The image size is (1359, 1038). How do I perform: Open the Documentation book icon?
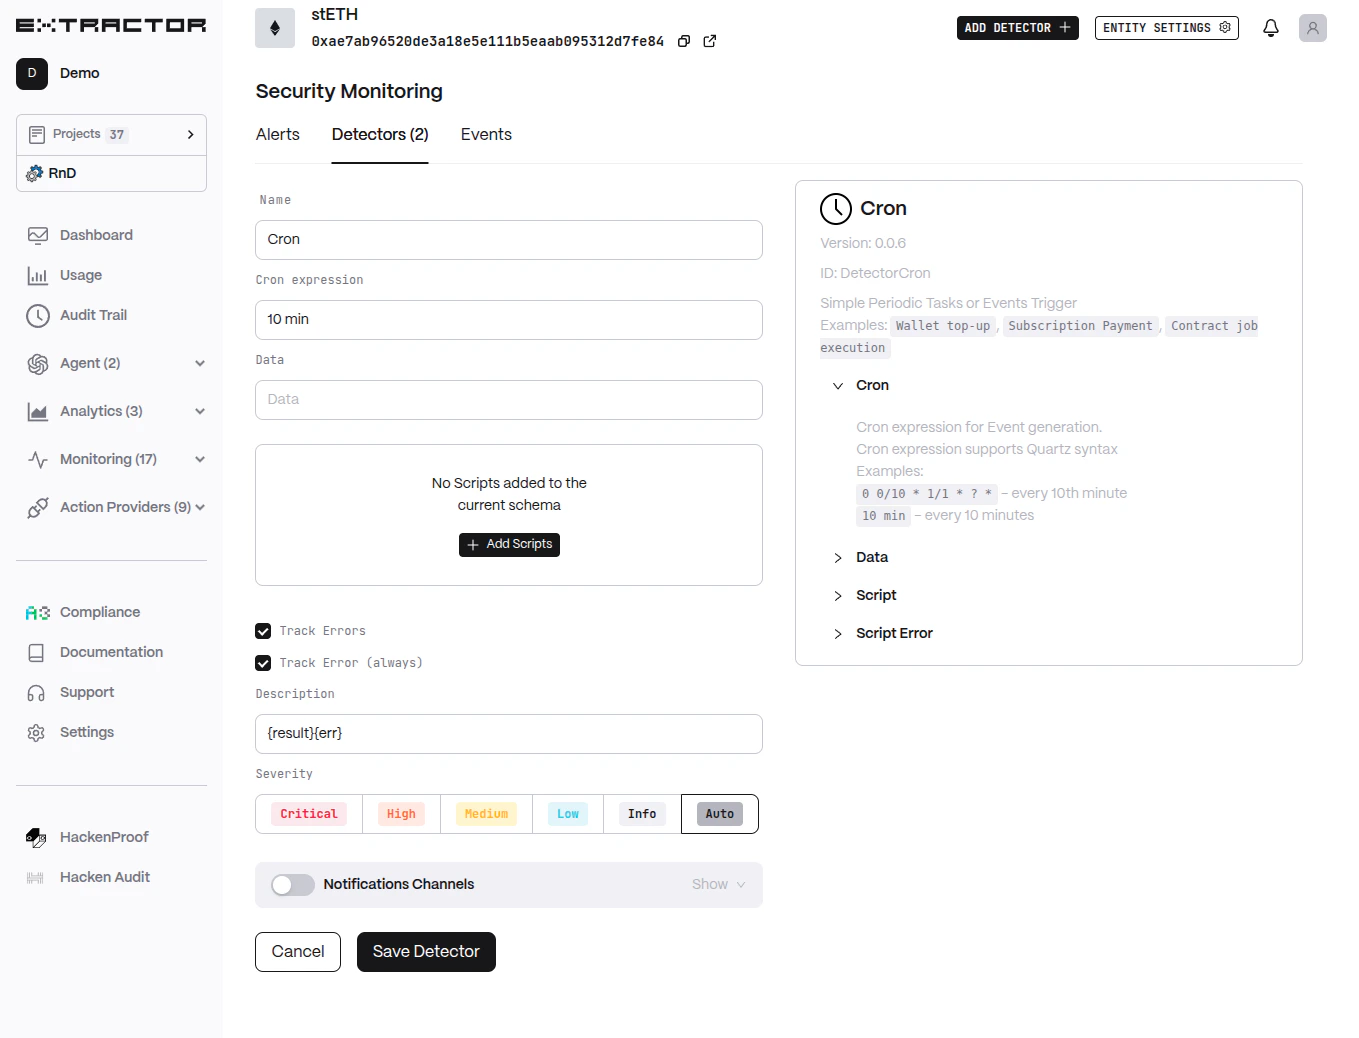pos(37,653)
